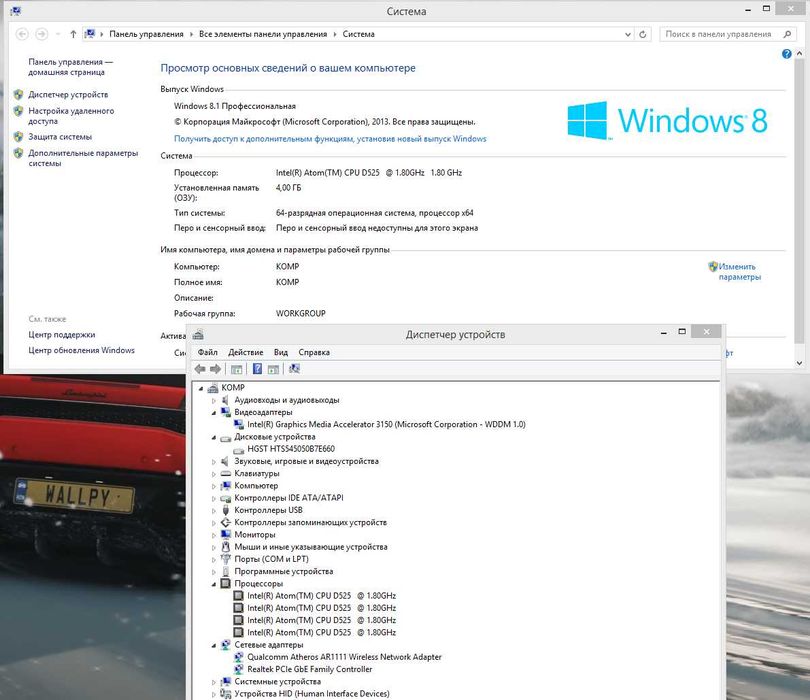Screen dimensions: 810x700
Task: Click Все элементы панели управления breadcrumb
Action: pyautogui.click(x=263, y=34)
